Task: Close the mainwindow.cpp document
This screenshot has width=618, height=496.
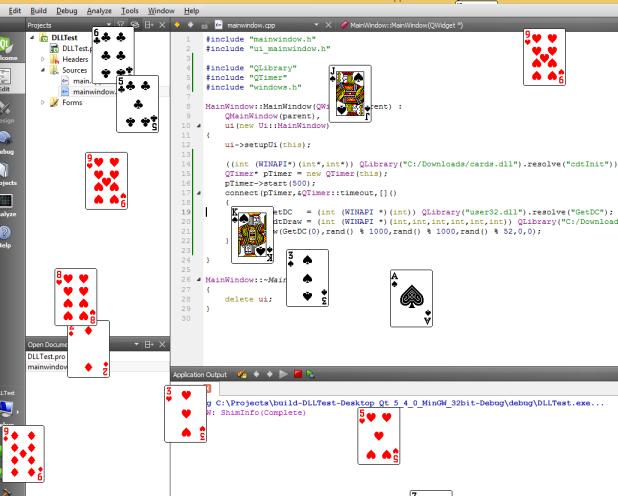Action: click(x=328, y=25)
